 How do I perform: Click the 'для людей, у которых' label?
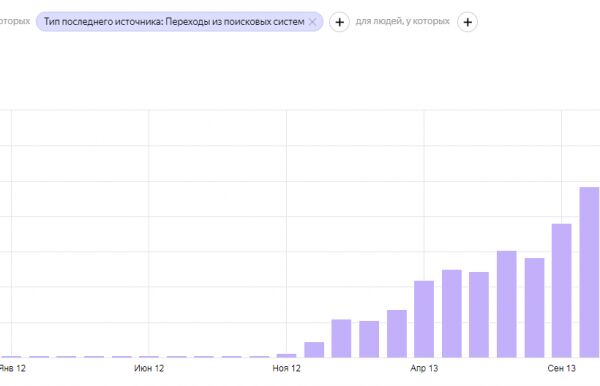(x=403, y=21)
